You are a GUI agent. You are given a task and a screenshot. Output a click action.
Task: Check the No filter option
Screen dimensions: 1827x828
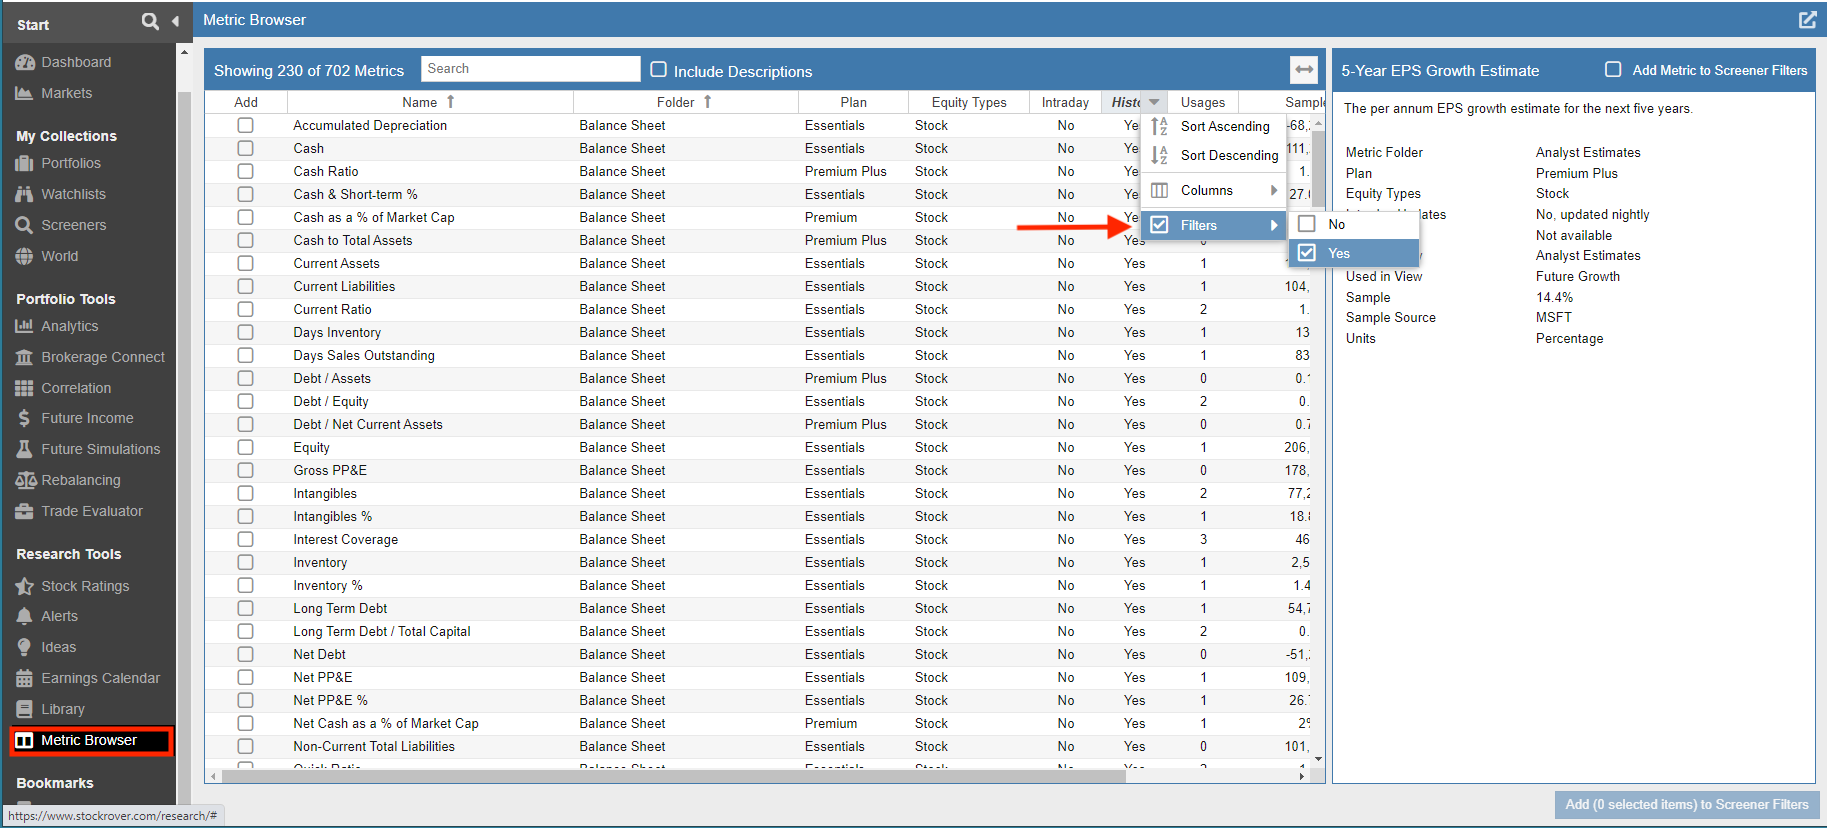tap(1307, 224)
